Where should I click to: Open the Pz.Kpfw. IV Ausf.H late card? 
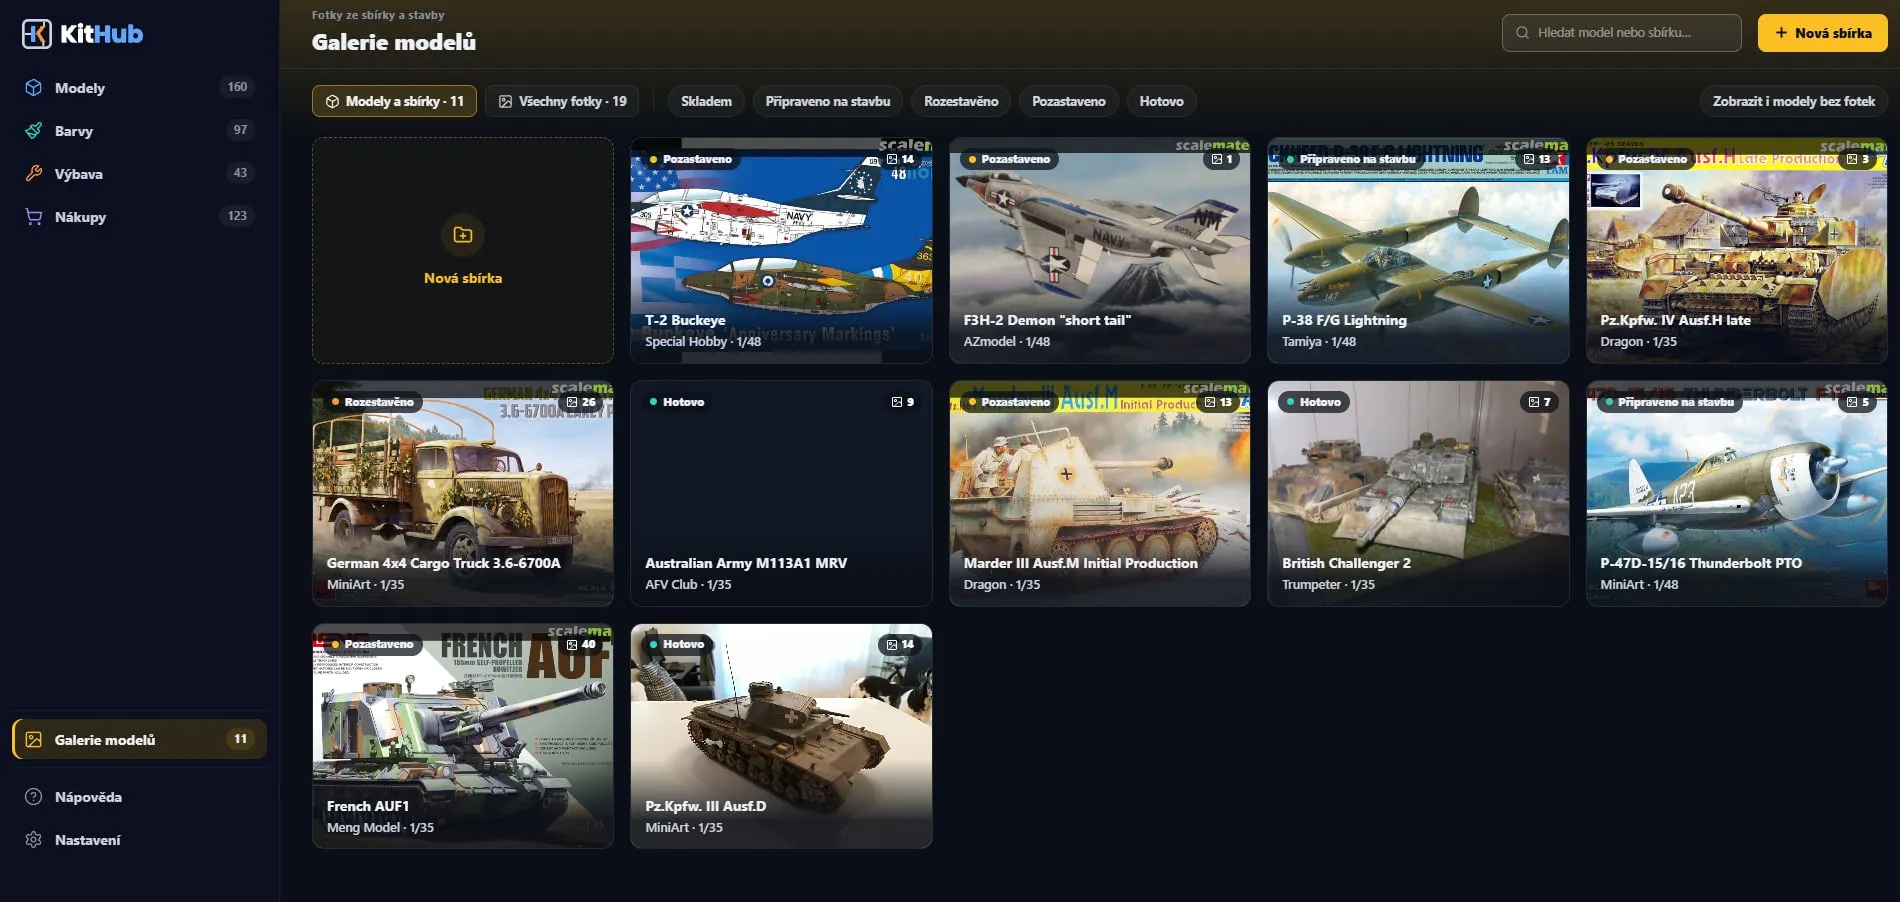click(1736, 250)
